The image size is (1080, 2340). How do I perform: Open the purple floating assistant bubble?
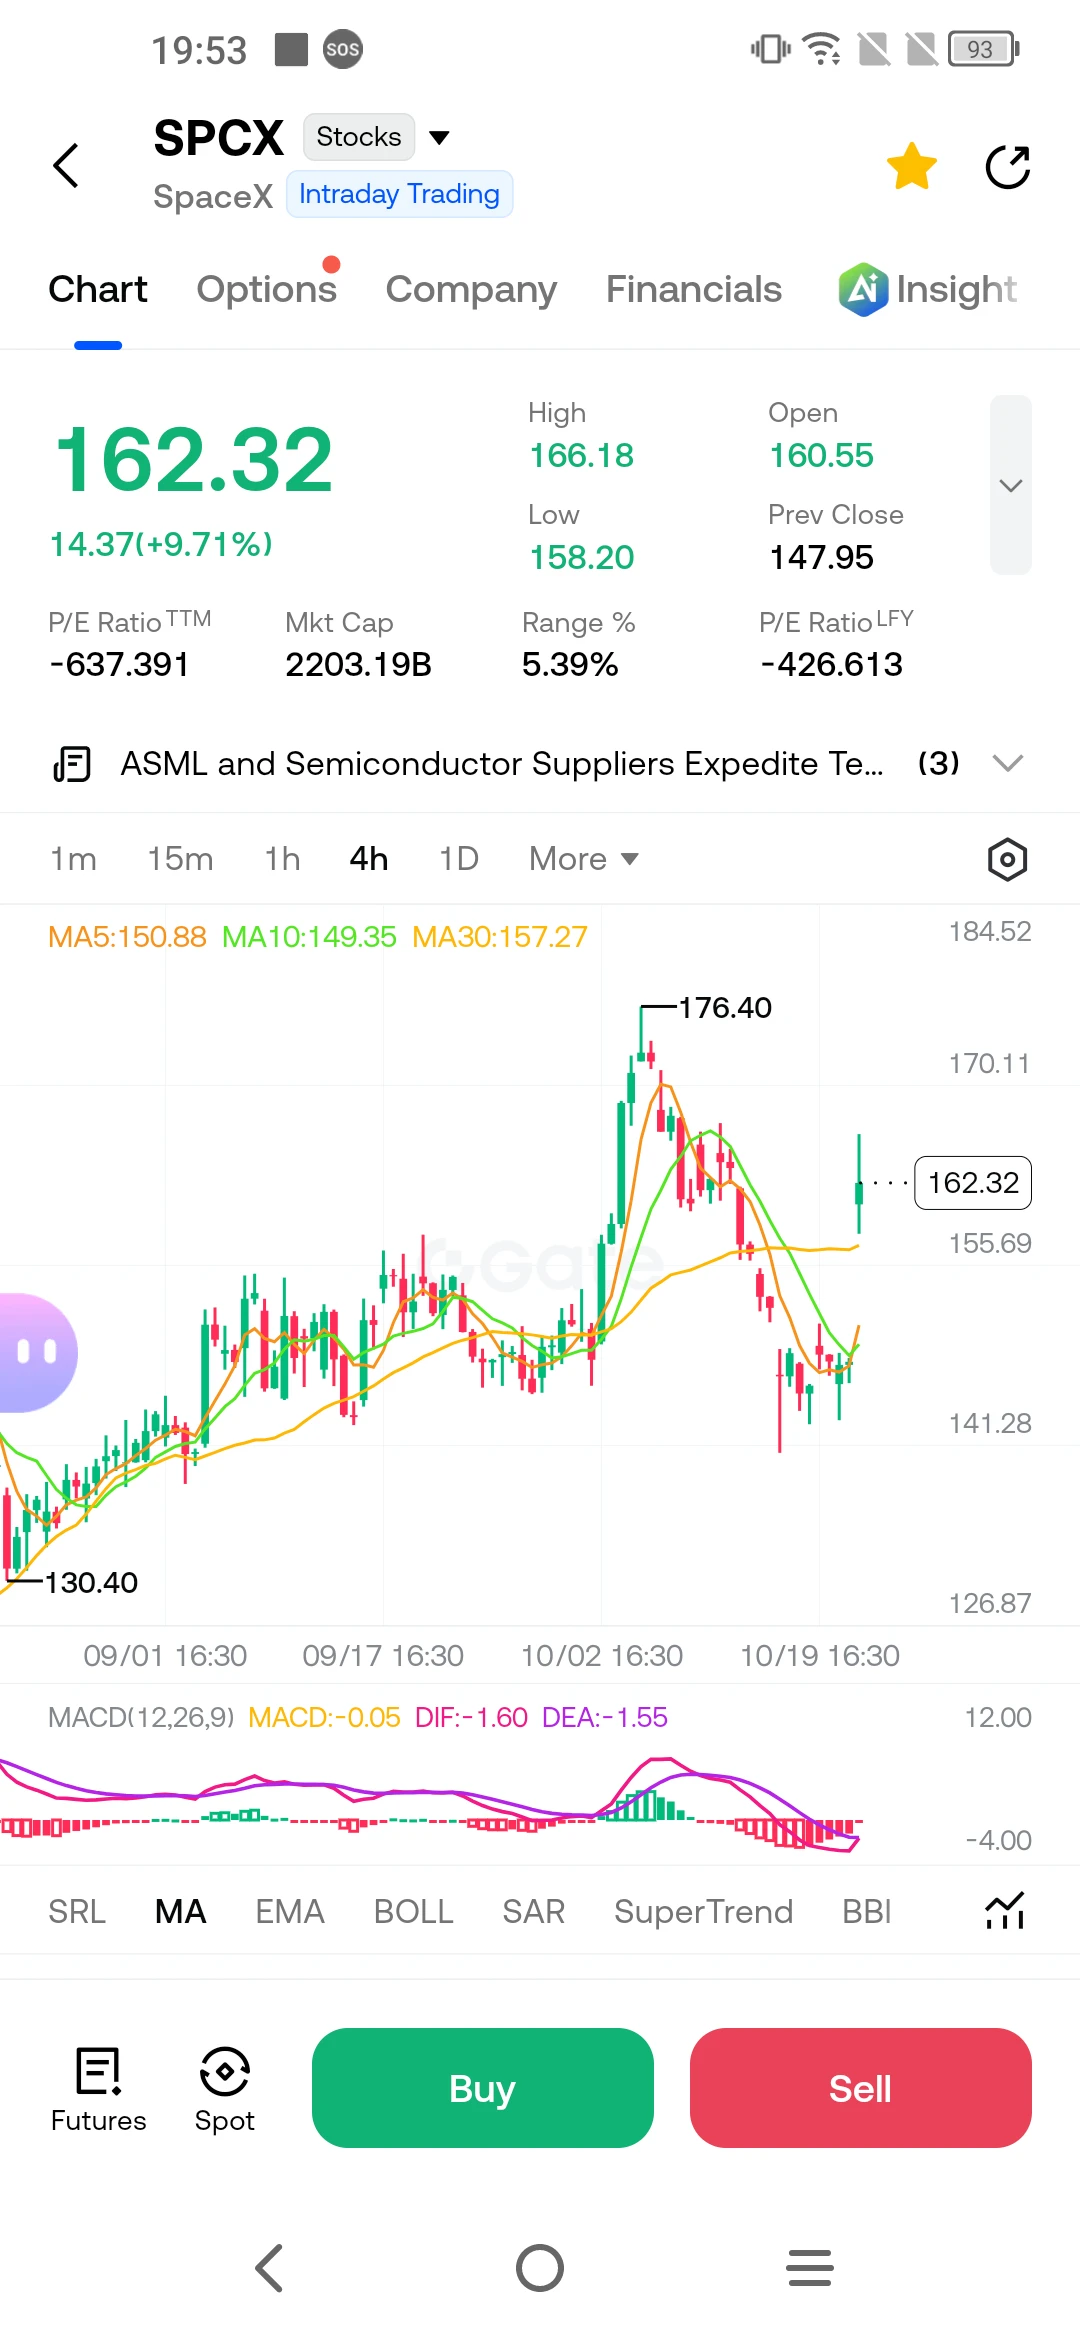tap(38, 1352)
